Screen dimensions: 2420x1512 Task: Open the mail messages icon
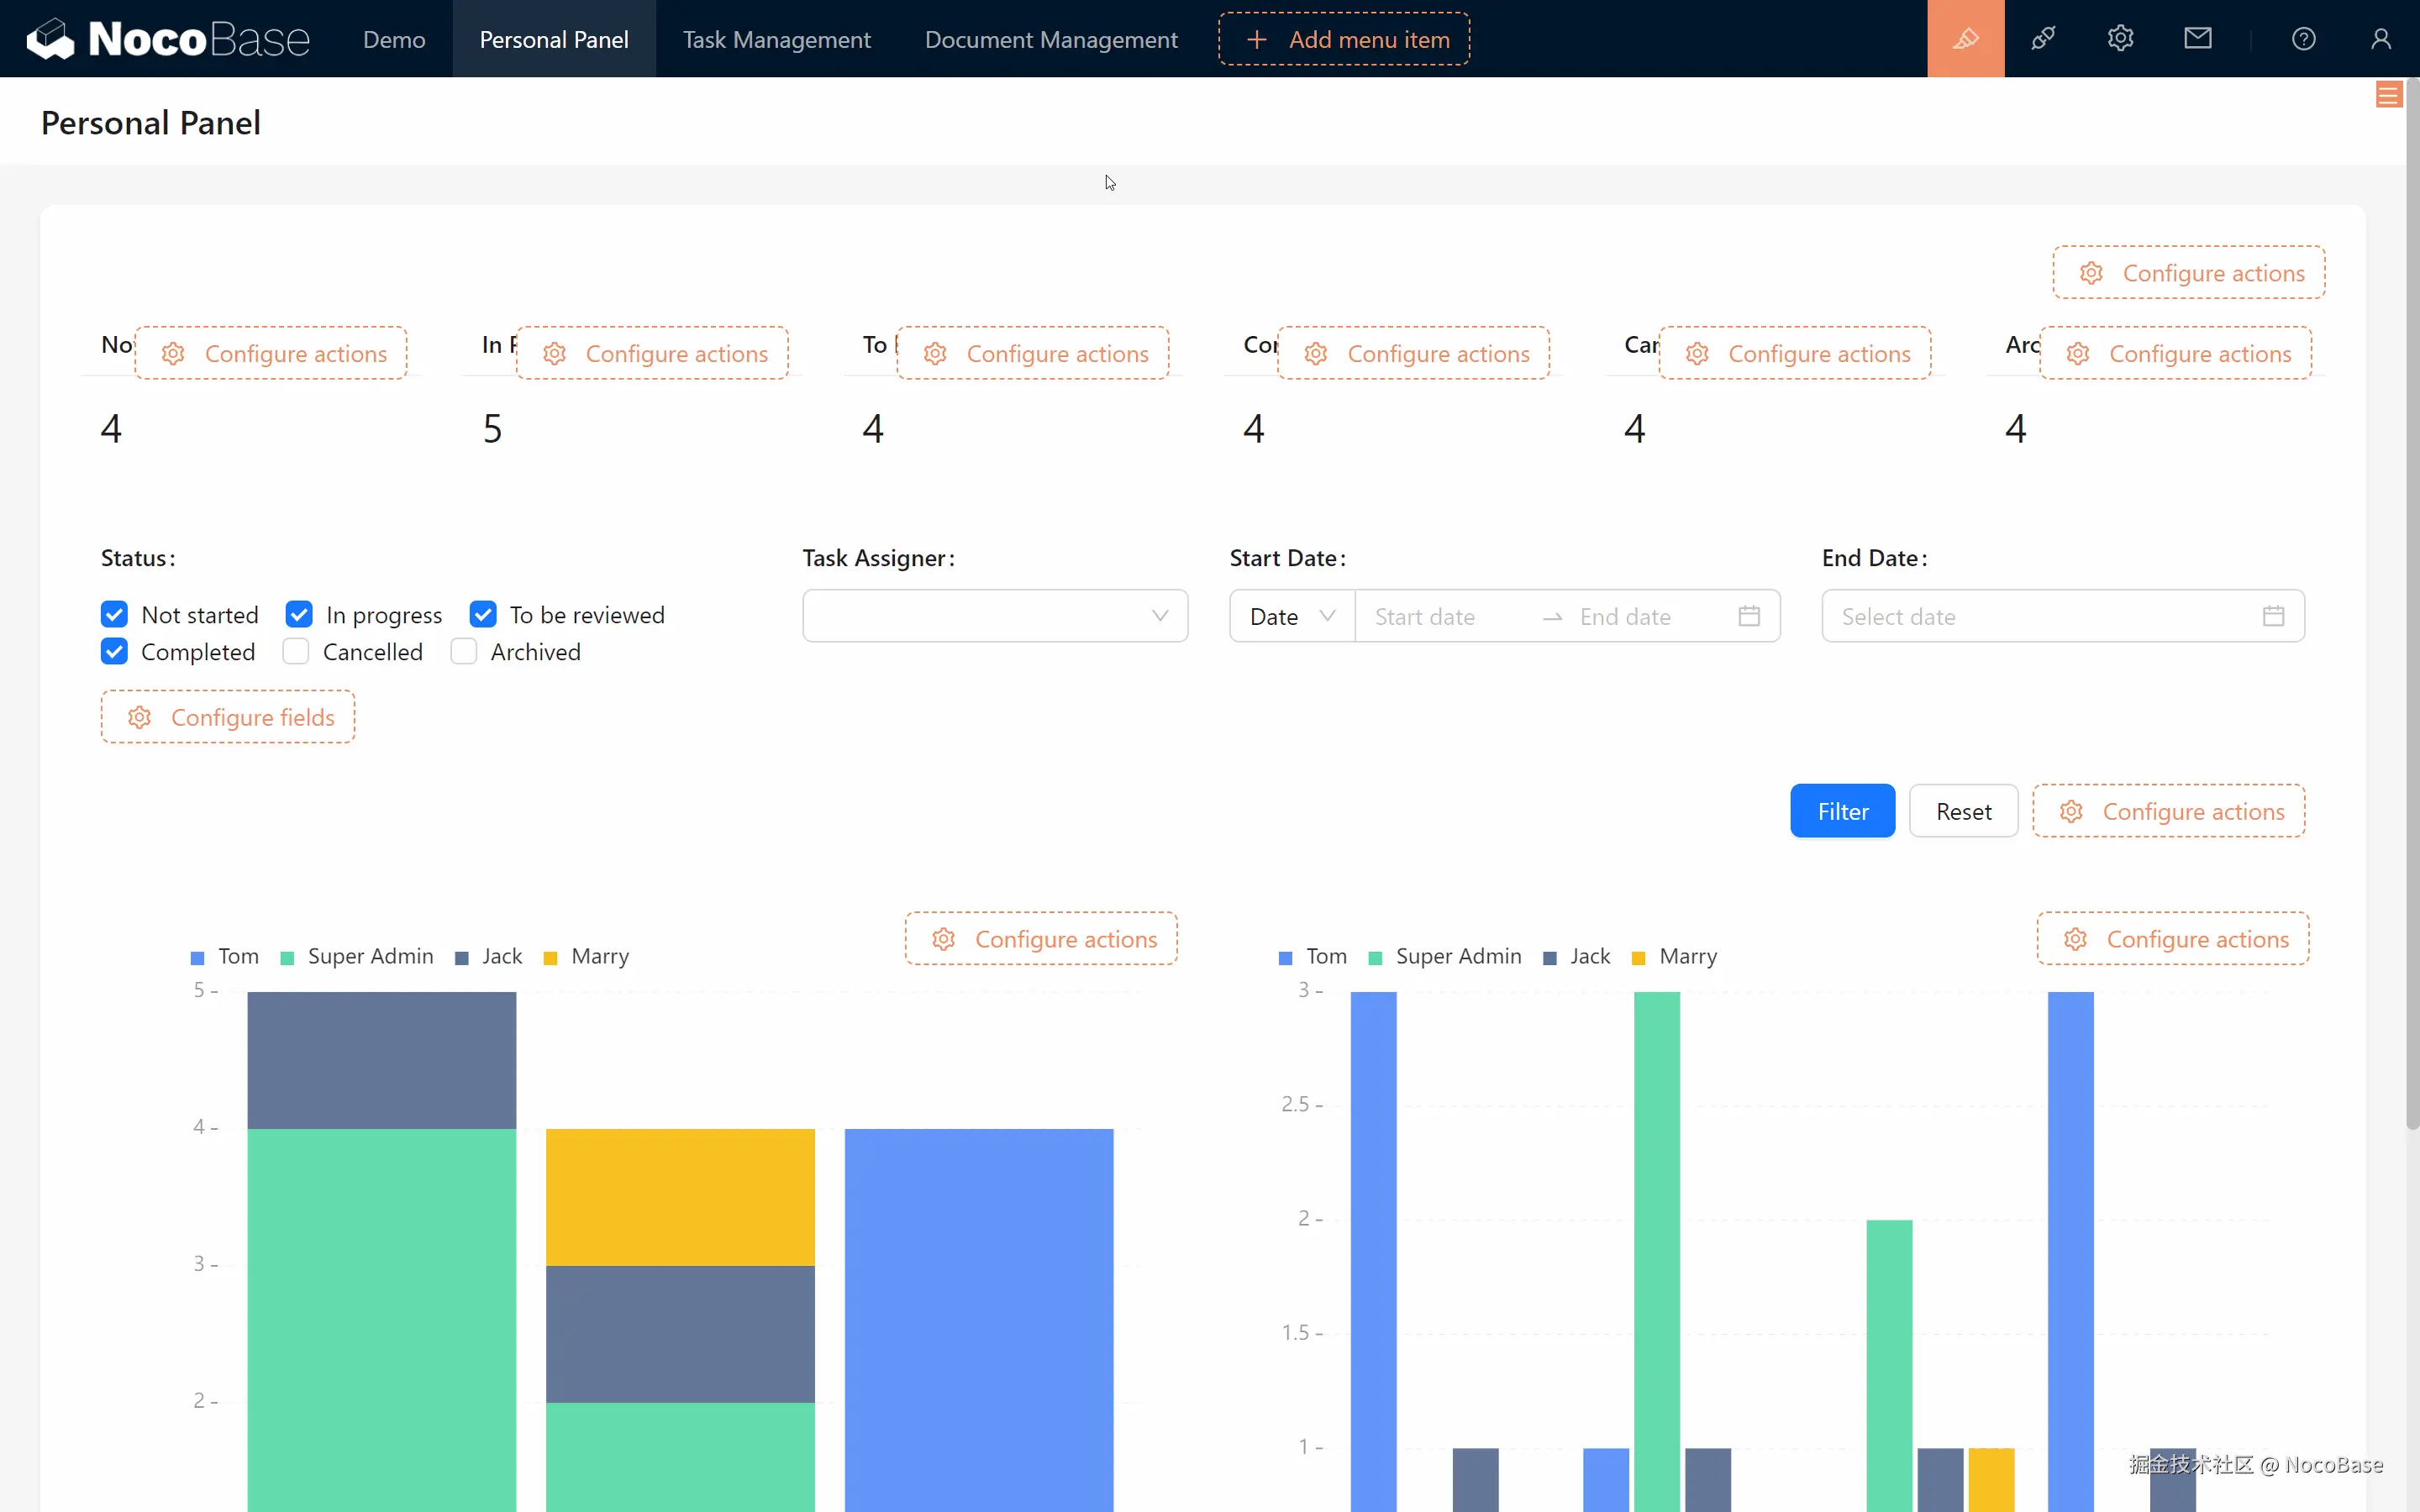pyautogui.click(x=2197, y=39)
